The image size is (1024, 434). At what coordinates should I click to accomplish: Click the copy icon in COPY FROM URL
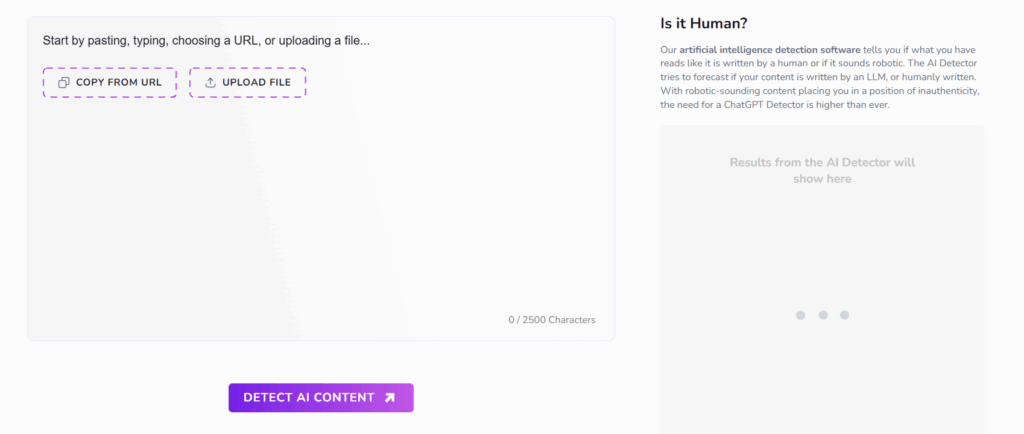point(63,83)
